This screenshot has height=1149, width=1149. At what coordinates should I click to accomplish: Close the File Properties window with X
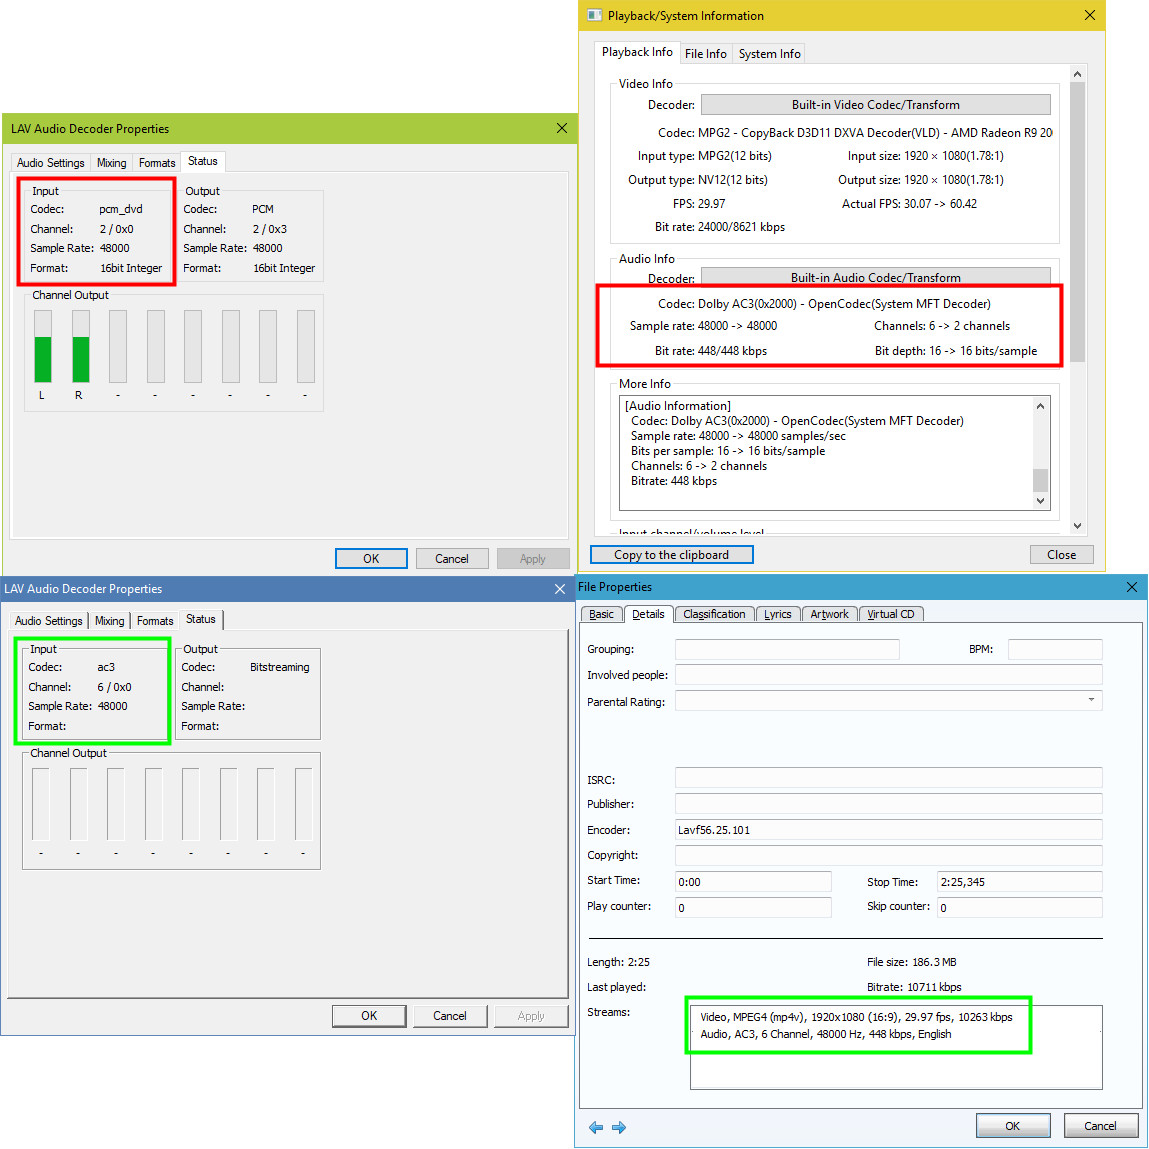click(1131, 587)
